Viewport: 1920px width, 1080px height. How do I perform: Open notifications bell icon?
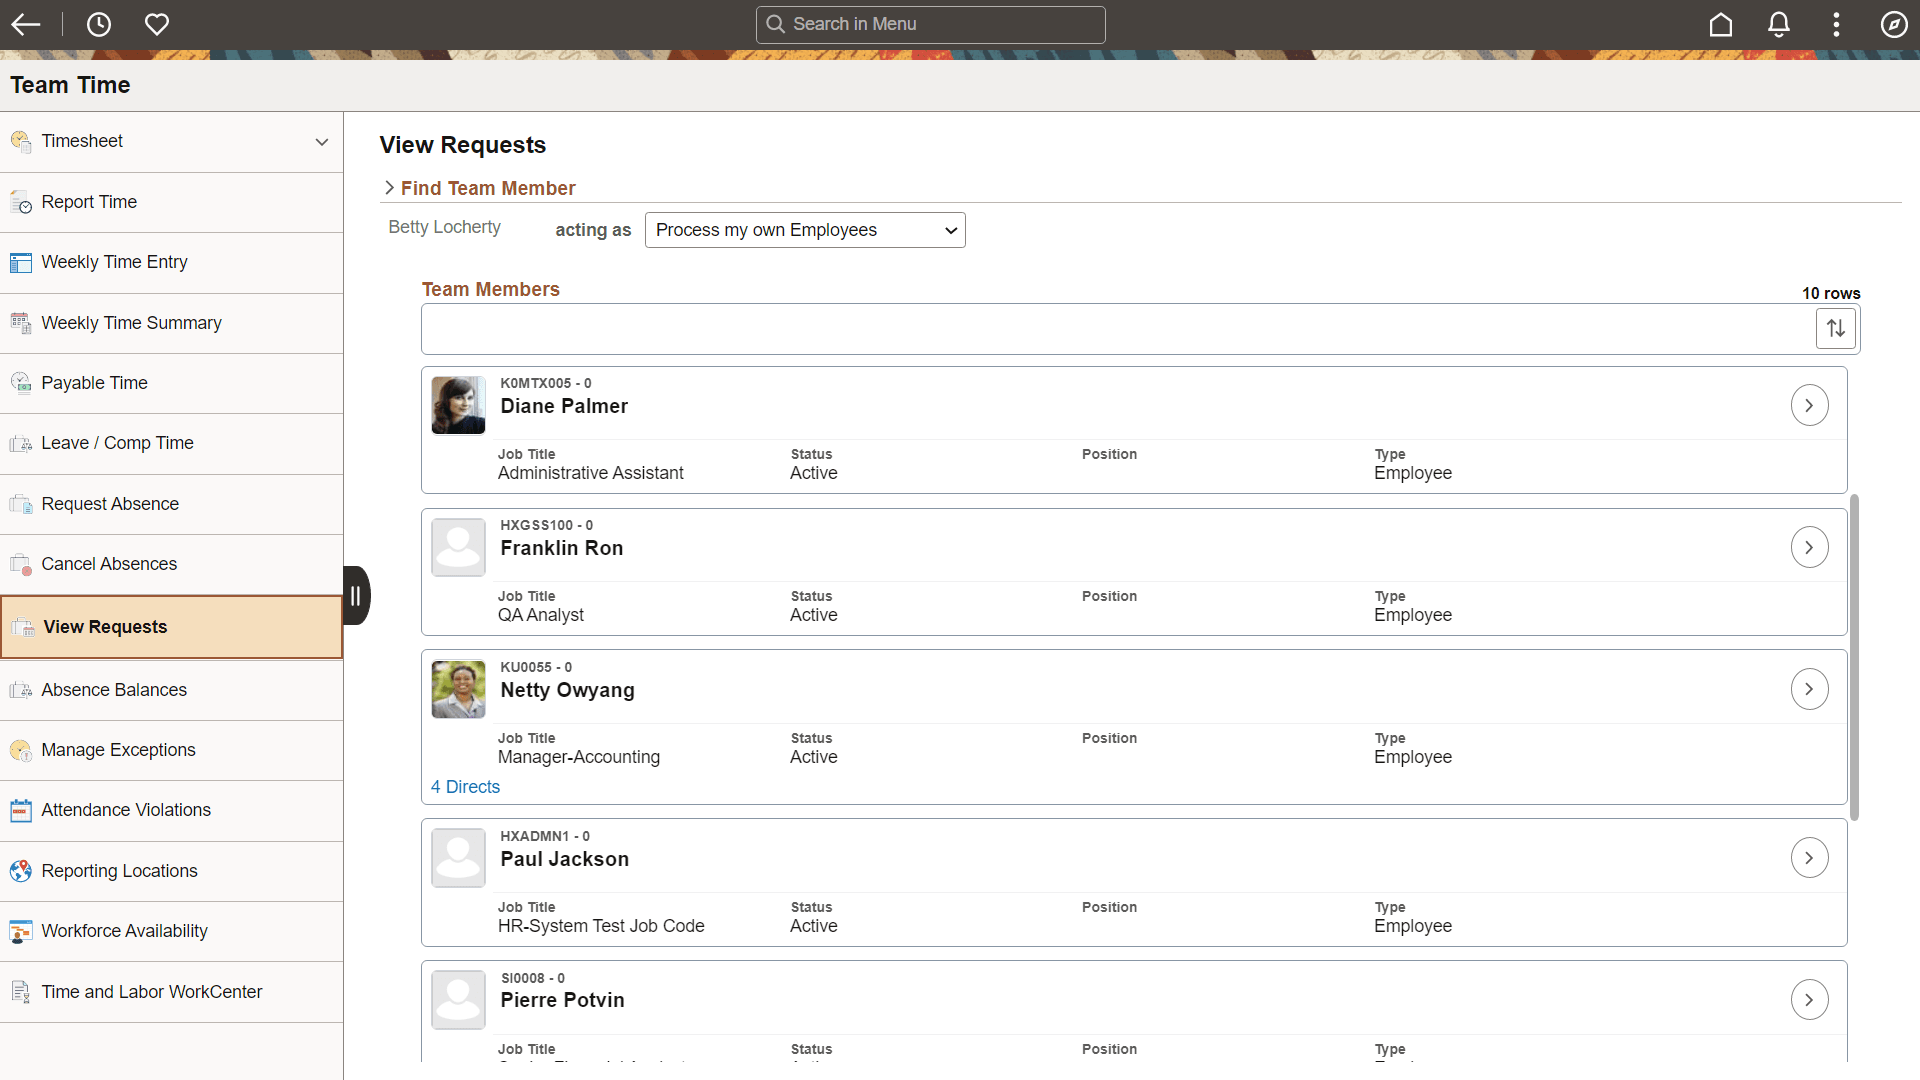1778,24
